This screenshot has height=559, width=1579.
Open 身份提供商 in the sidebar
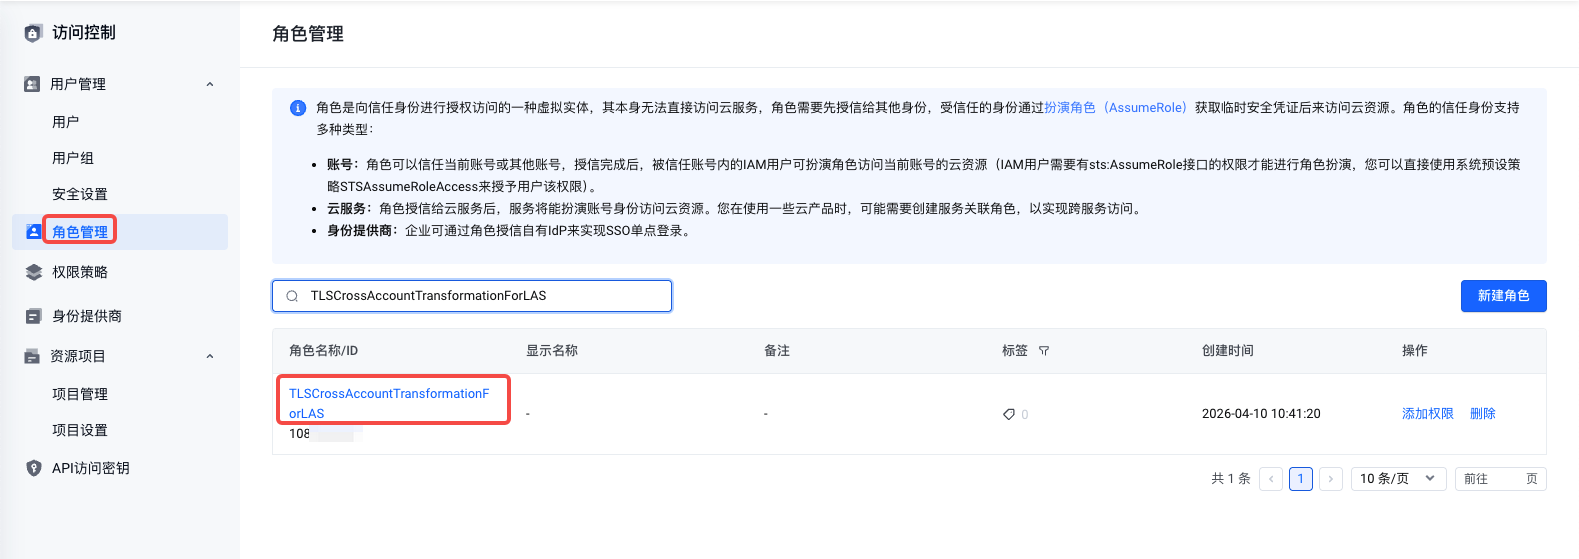(87, 316)
